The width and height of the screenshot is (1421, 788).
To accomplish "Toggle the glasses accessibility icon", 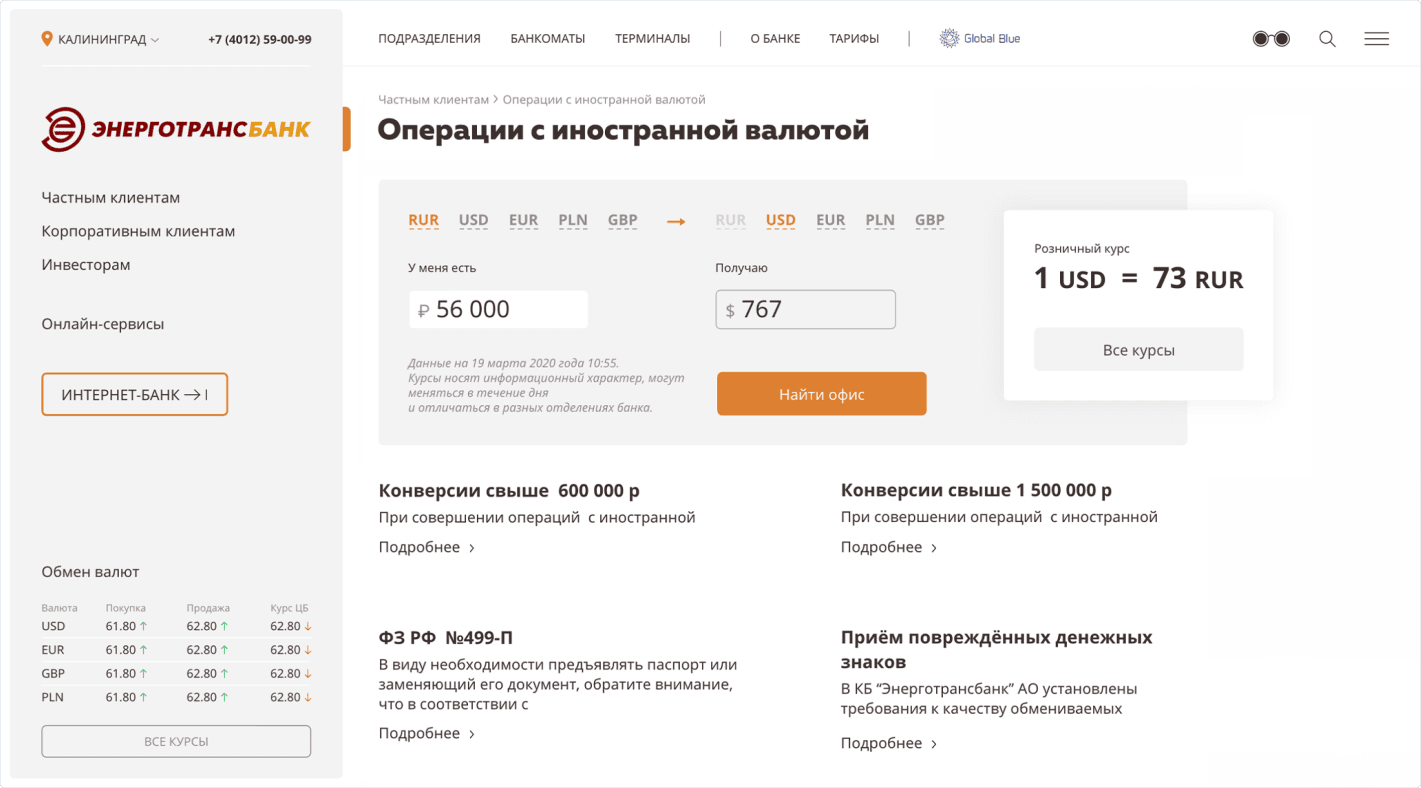I will 1271,39.
